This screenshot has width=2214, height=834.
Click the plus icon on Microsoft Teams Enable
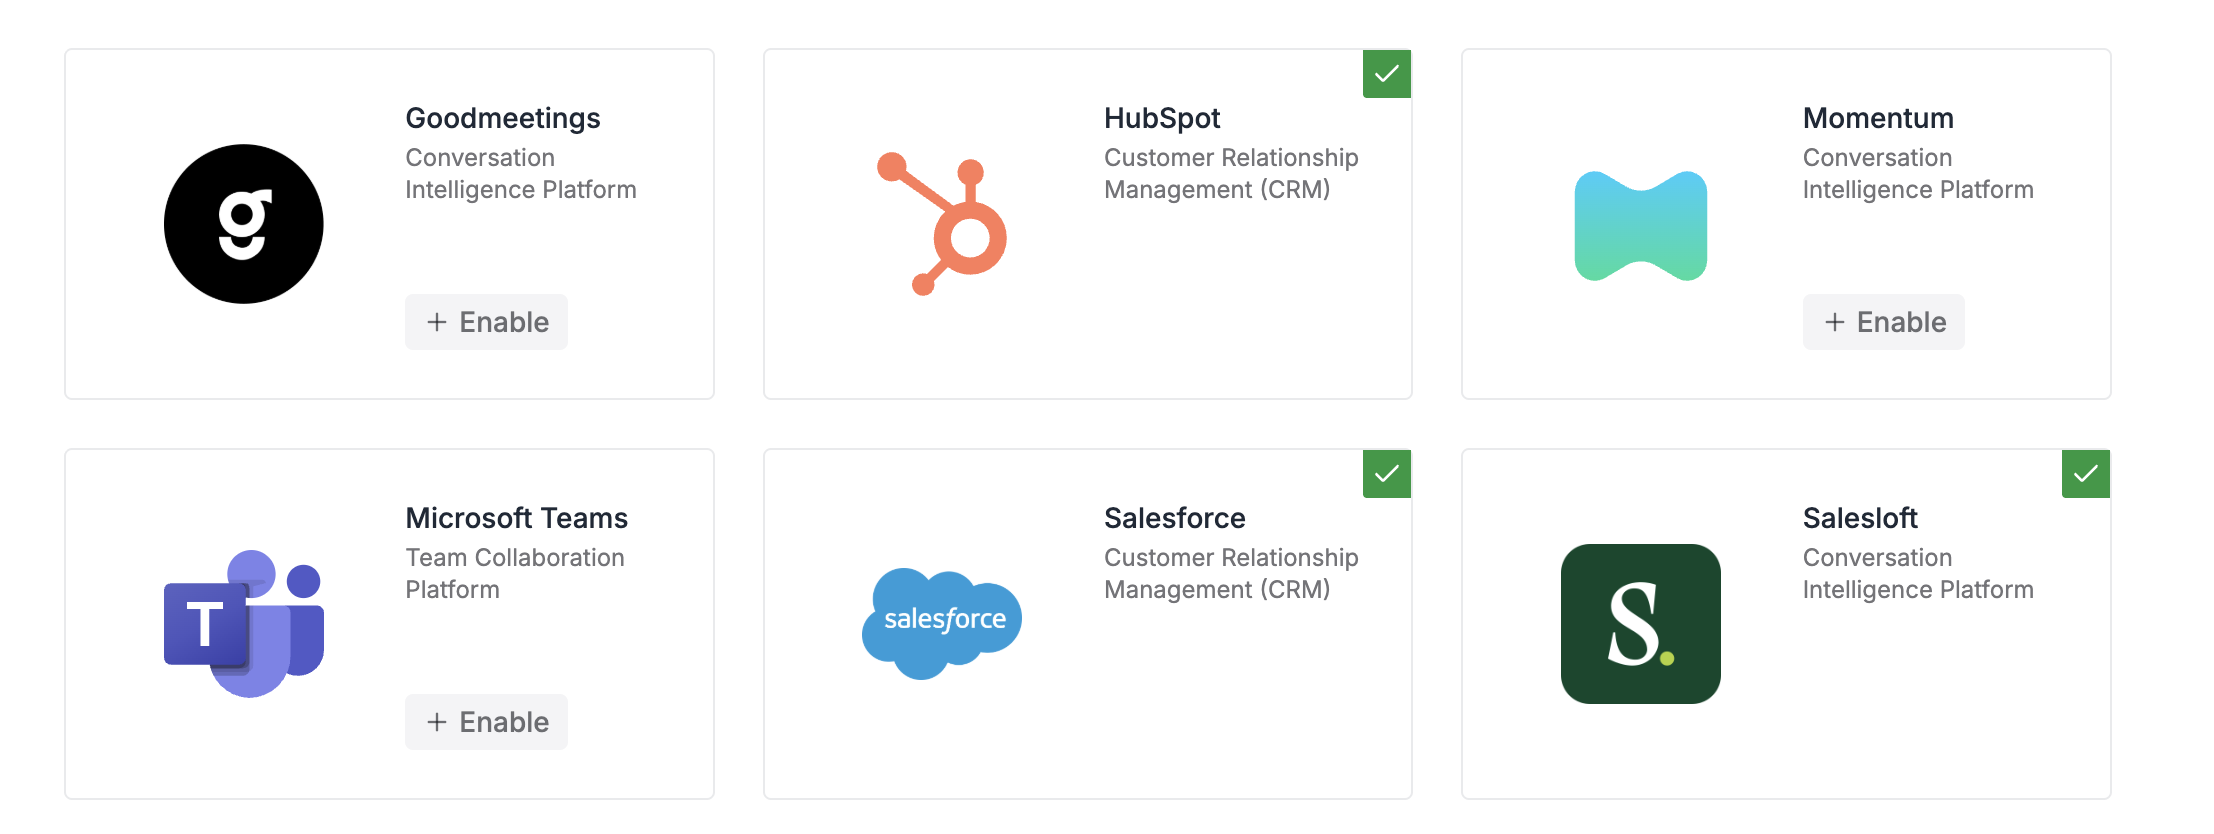point(436,722)
